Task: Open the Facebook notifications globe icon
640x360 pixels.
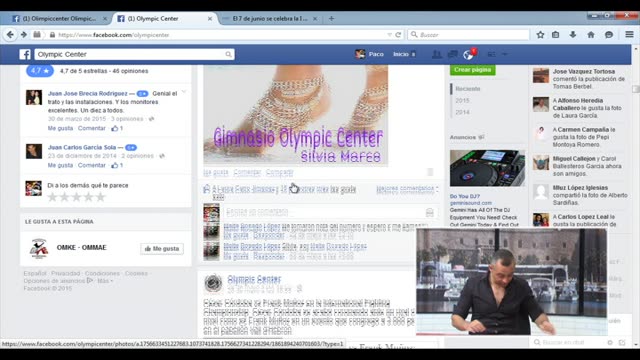Action: click(469, 54)
